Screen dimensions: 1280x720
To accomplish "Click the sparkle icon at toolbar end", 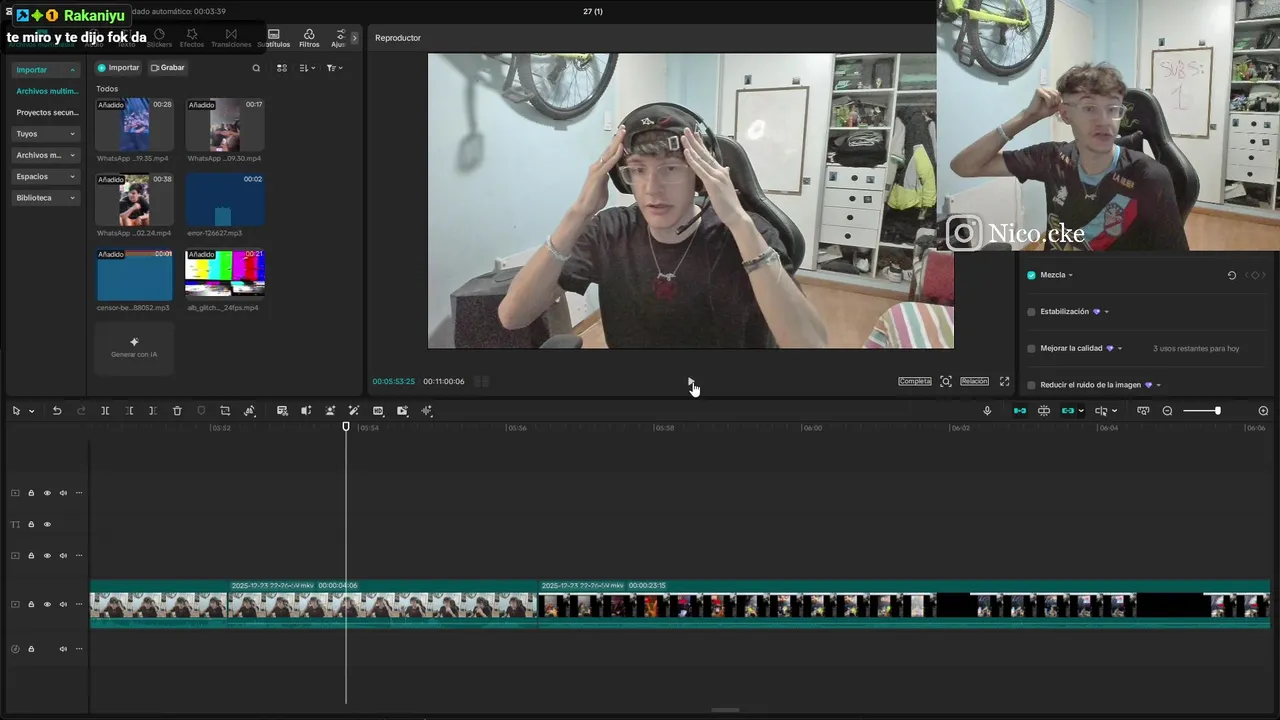I will click(x=427, y=411).
